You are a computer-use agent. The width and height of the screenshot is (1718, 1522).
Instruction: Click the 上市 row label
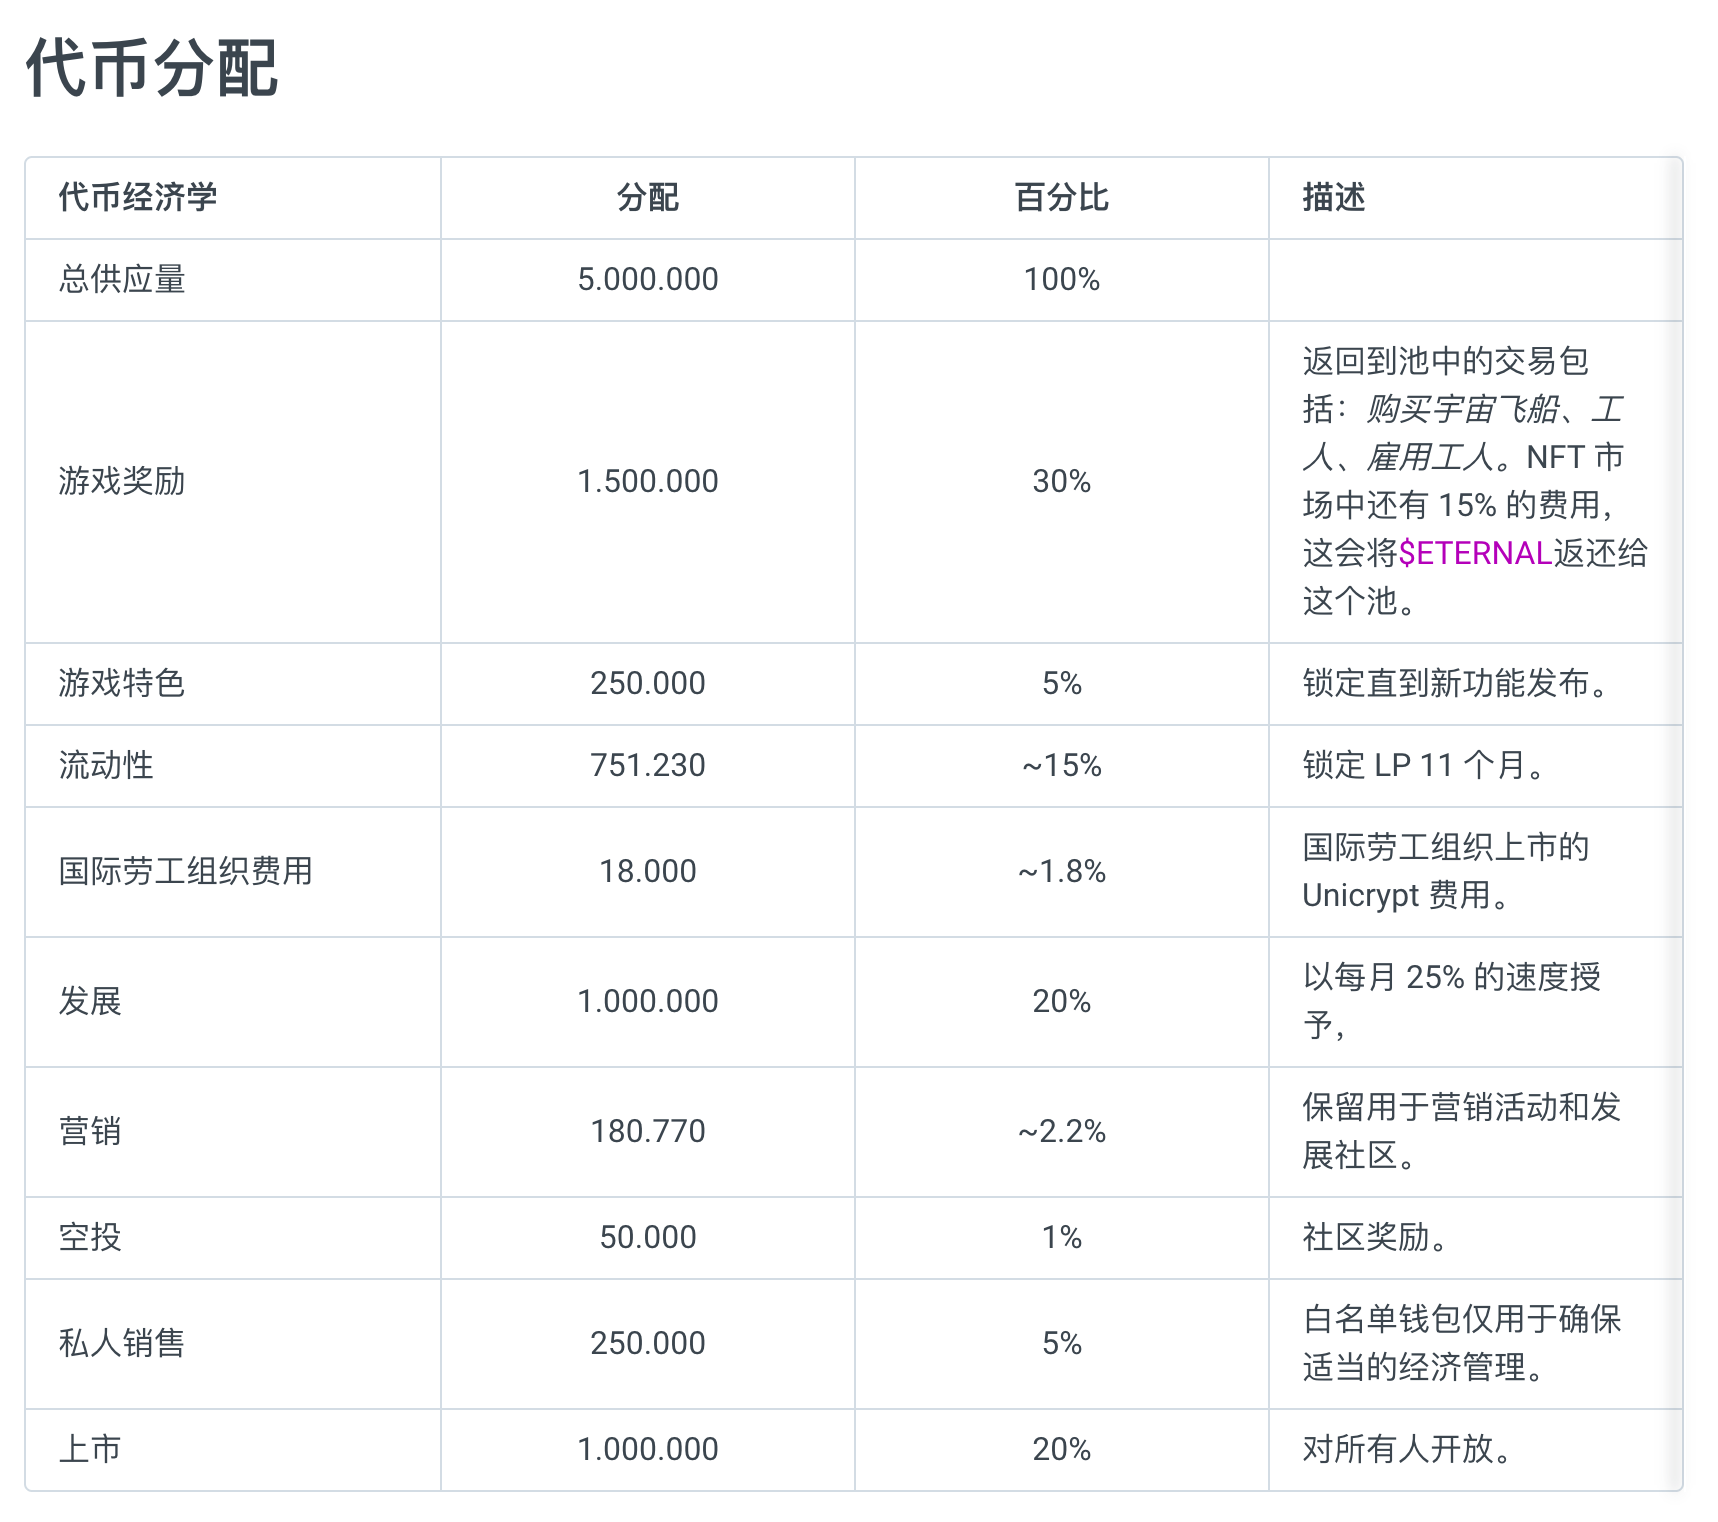point(90,1449)
